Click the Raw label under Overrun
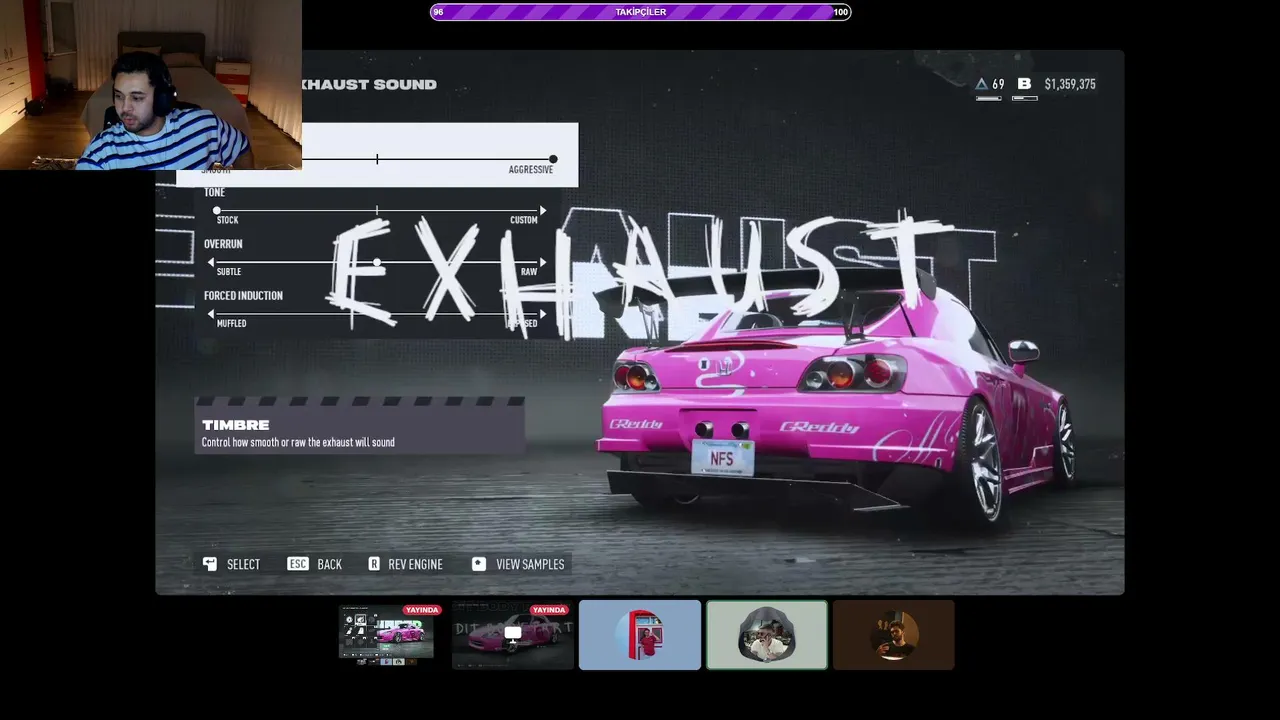 pyautogui.click(x=529, y=272)
